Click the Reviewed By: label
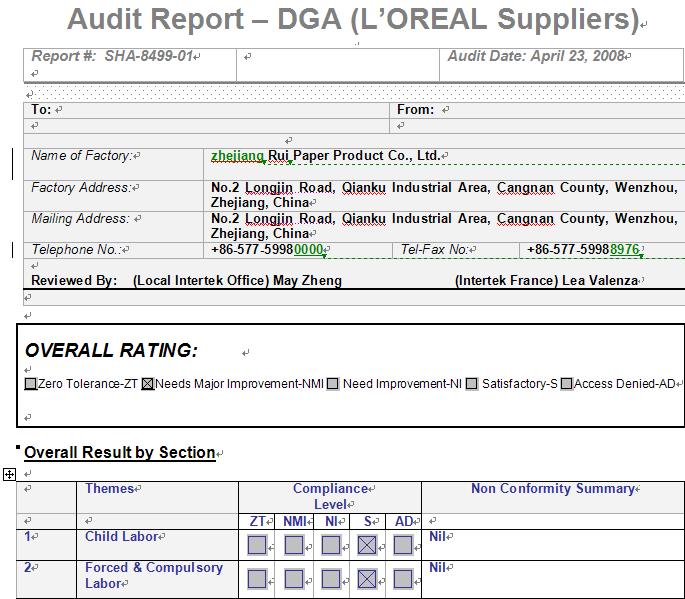Viewport: 685px width, 599px height. tap(74, 280)
